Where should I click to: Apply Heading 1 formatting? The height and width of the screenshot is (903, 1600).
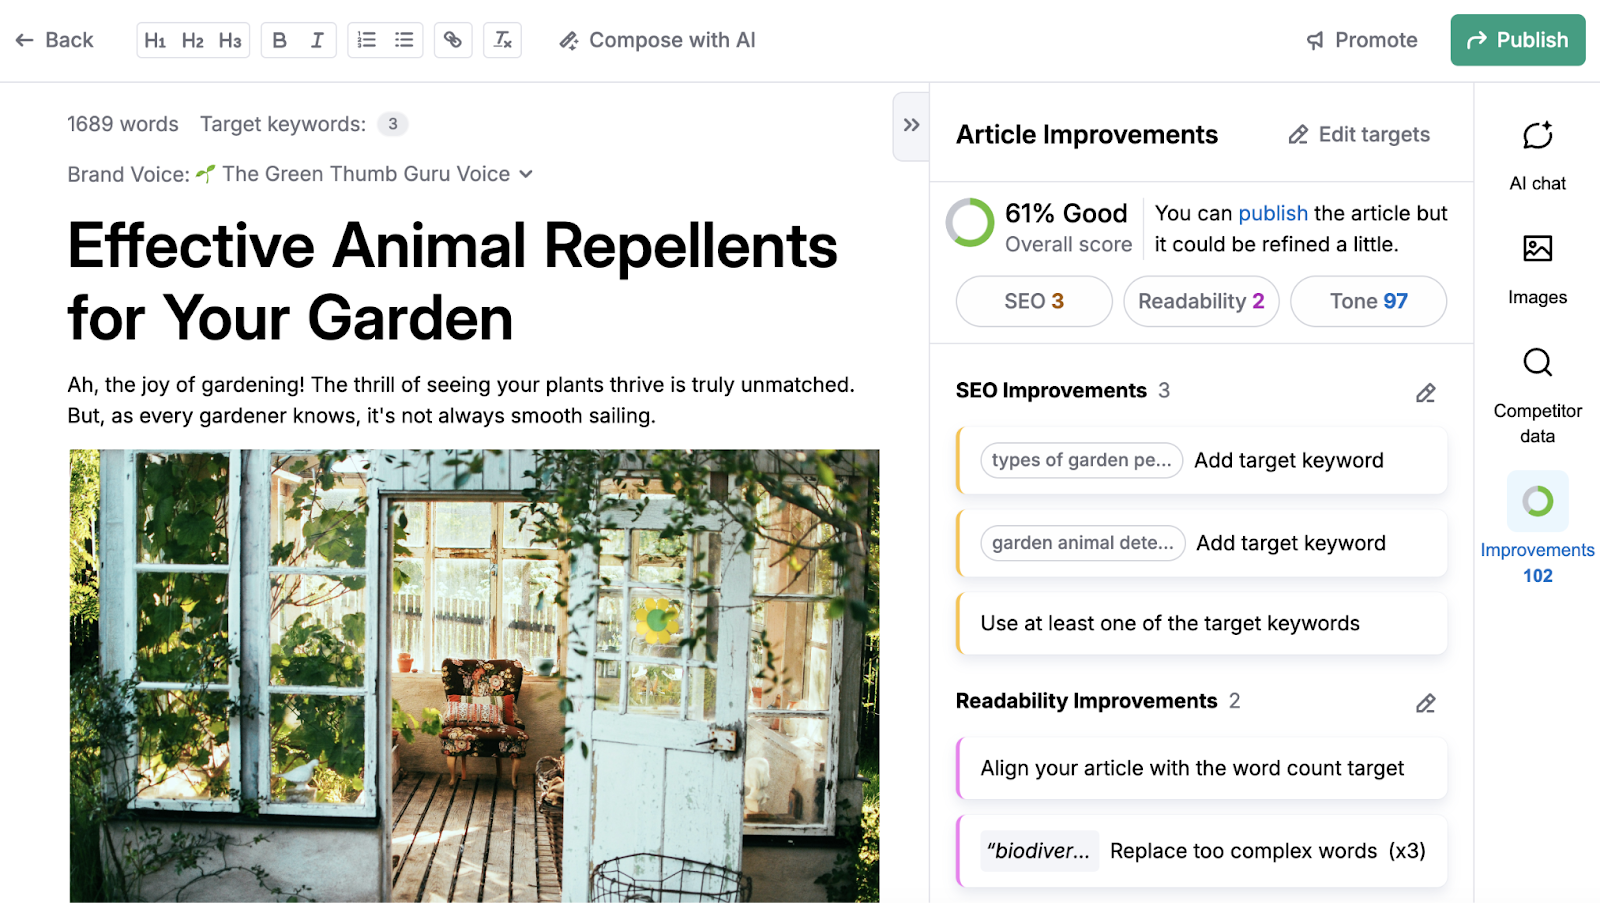click(x=155, y=40)
